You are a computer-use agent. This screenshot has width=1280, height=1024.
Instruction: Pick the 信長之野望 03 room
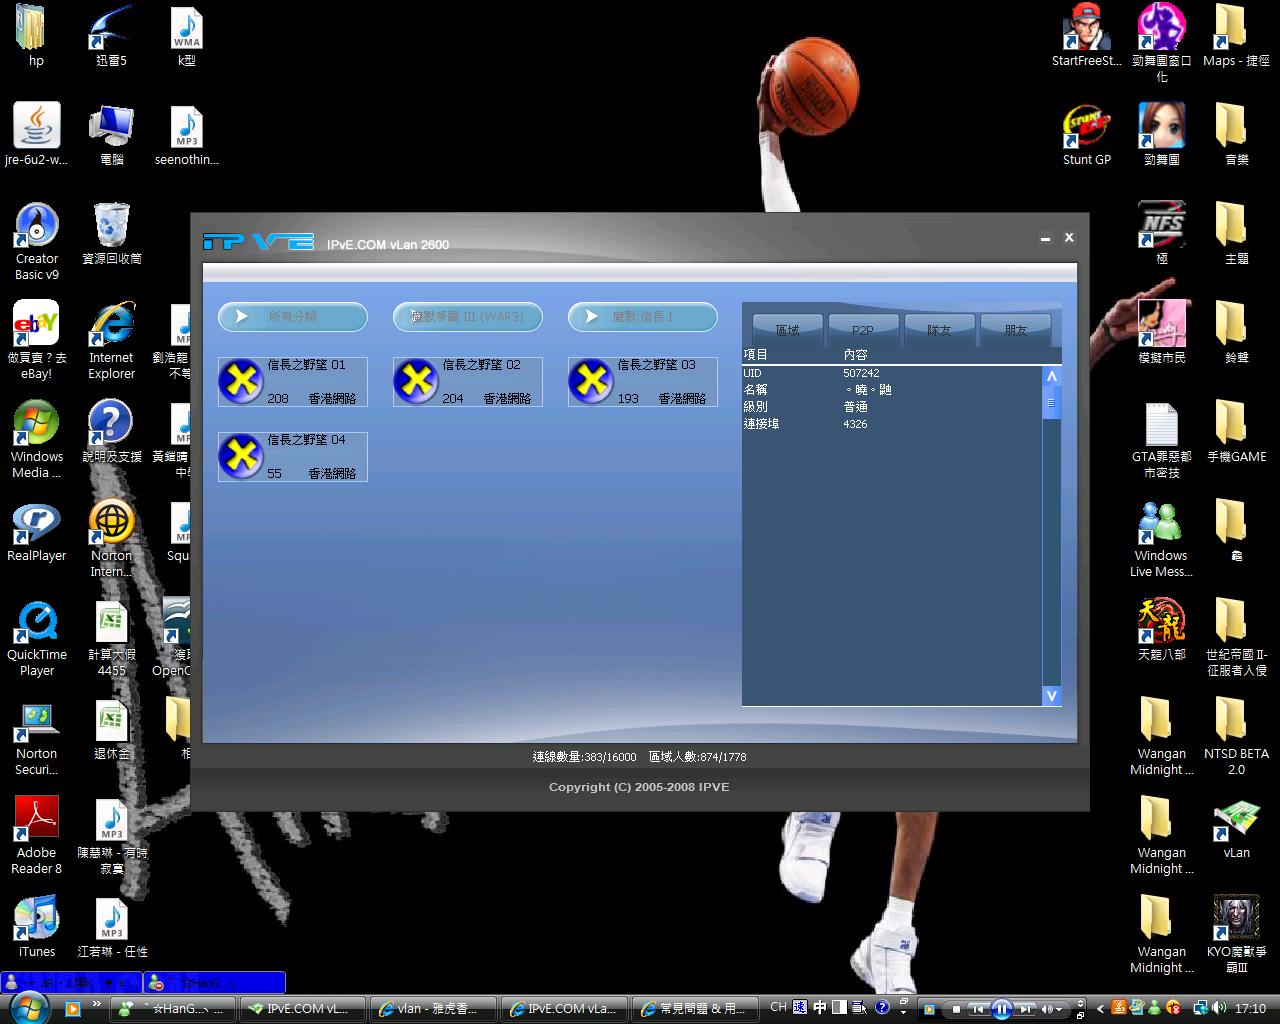click(x=643, y=382)
